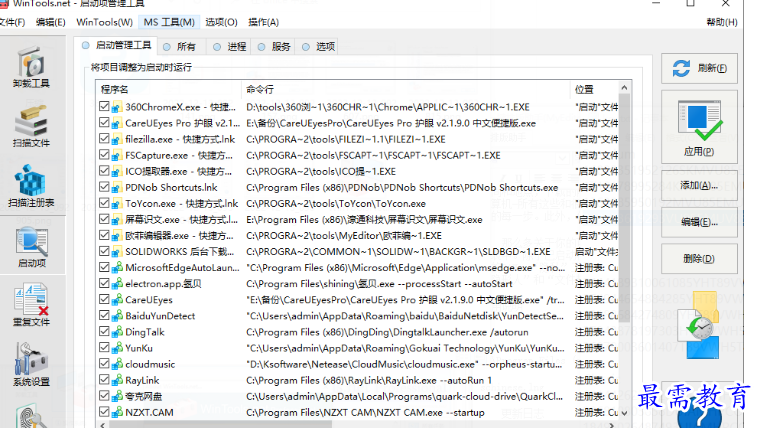759x428 pixels.
Task: Switch to the 所有 tab
Action: pyautogui.click(x=180, y=46)
